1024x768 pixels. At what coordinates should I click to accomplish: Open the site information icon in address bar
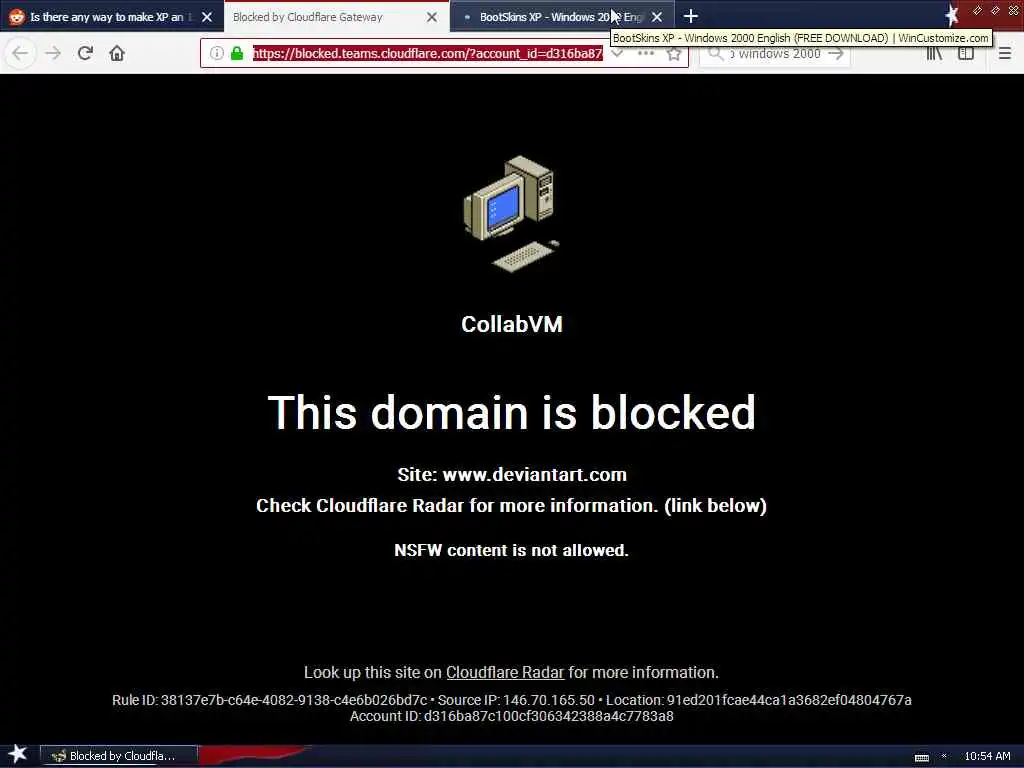pyautogui.click(x=216, y=54)
